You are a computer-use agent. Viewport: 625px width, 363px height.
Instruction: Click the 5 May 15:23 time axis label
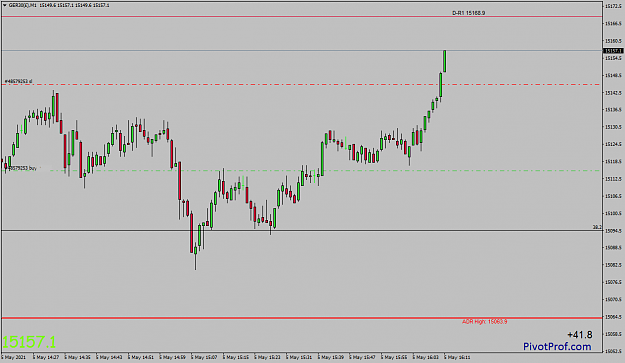tap(268, 357)
